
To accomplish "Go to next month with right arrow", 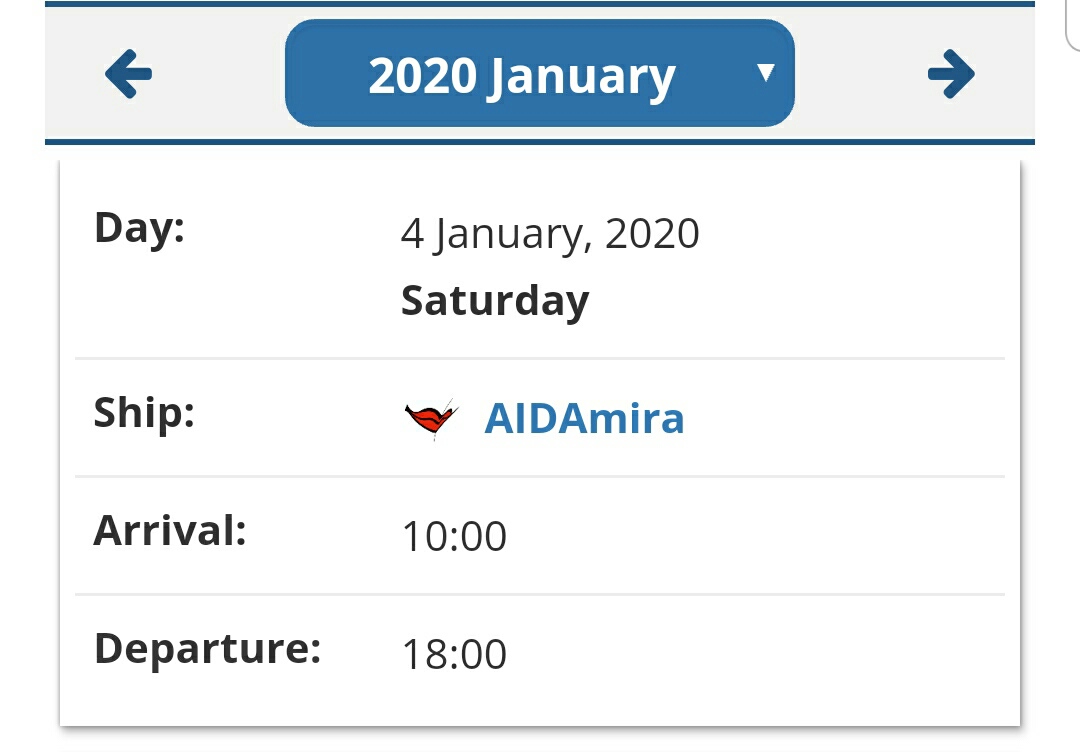I will (x=950, y=74).
